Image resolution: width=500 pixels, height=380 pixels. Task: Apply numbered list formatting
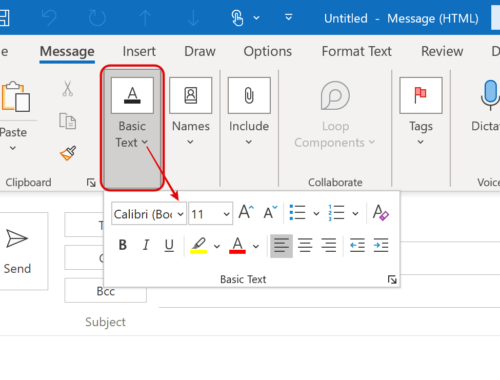(x=336, y=212)
